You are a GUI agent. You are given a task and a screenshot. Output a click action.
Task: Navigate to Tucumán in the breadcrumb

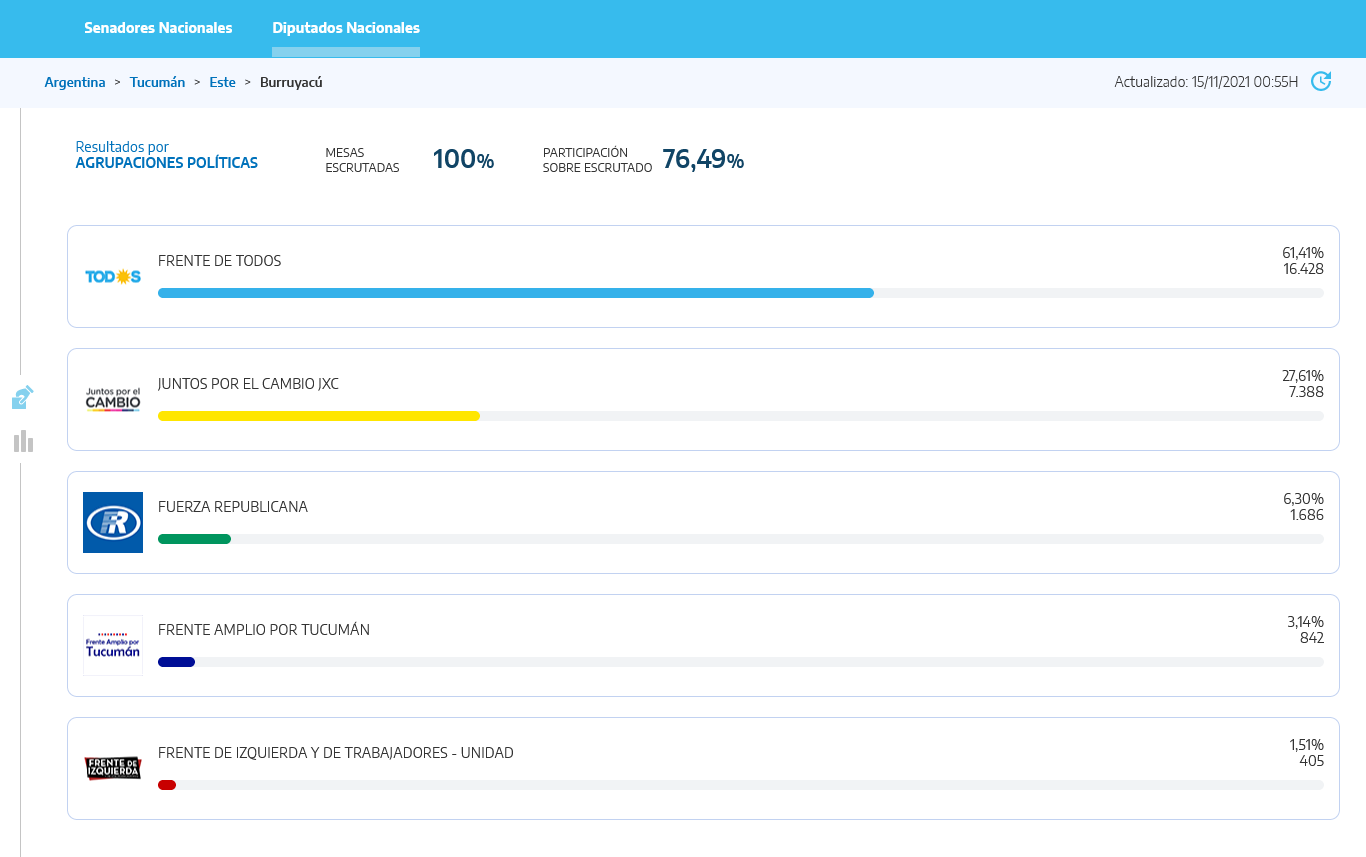tap(157, 82)
